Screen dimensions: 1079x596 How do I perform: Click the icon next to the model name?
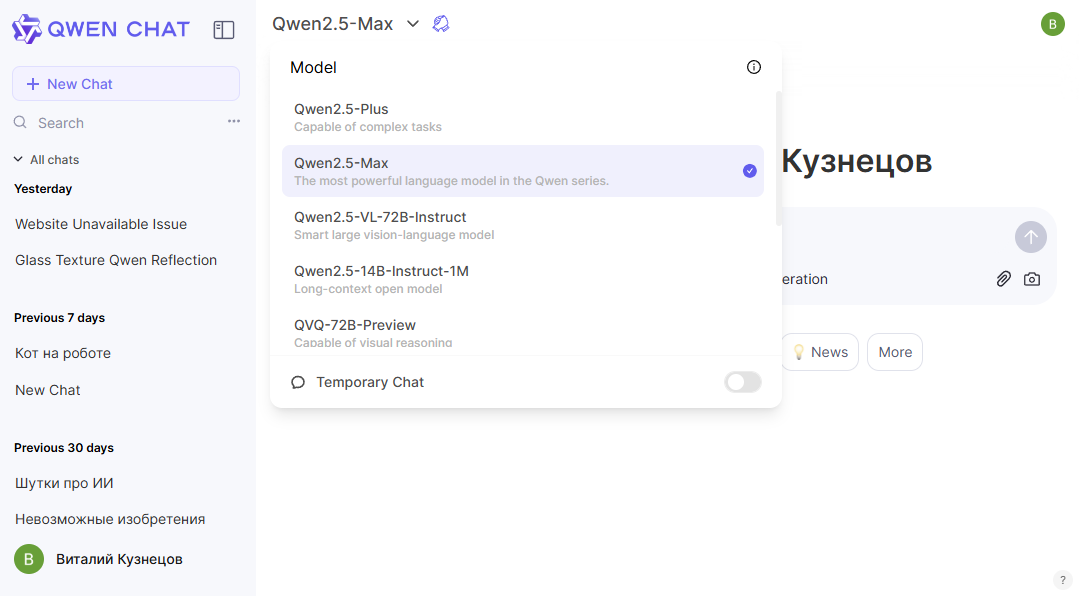[440, 24]
